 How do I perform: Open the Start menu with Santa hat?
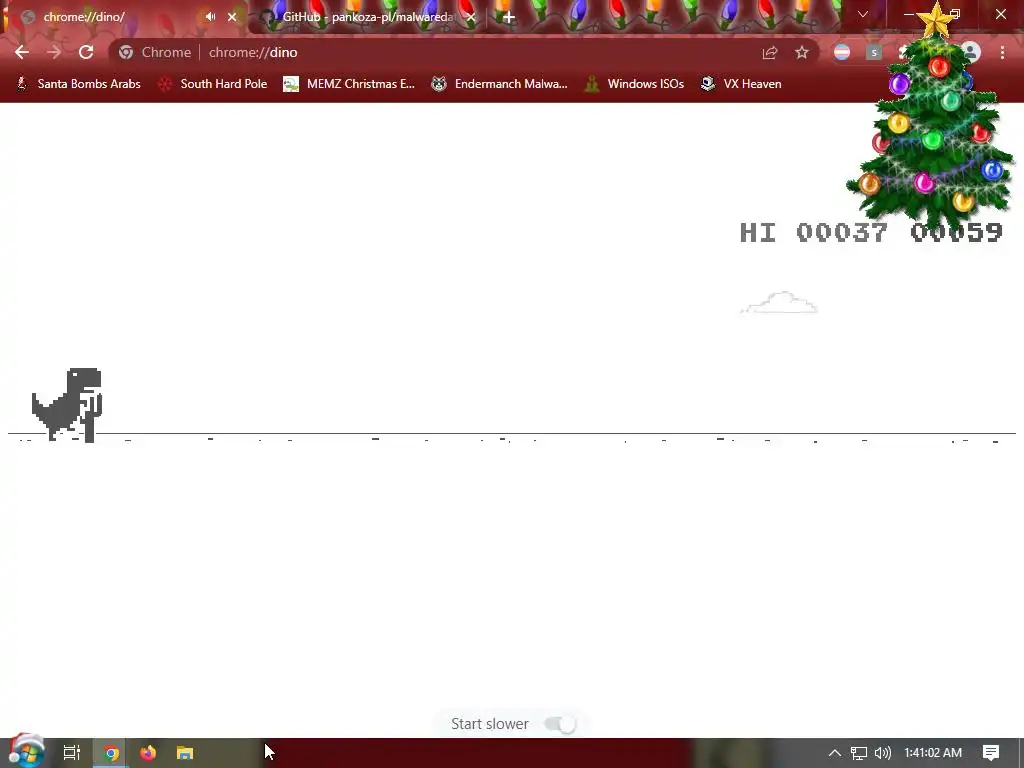[x=26, y=752]
